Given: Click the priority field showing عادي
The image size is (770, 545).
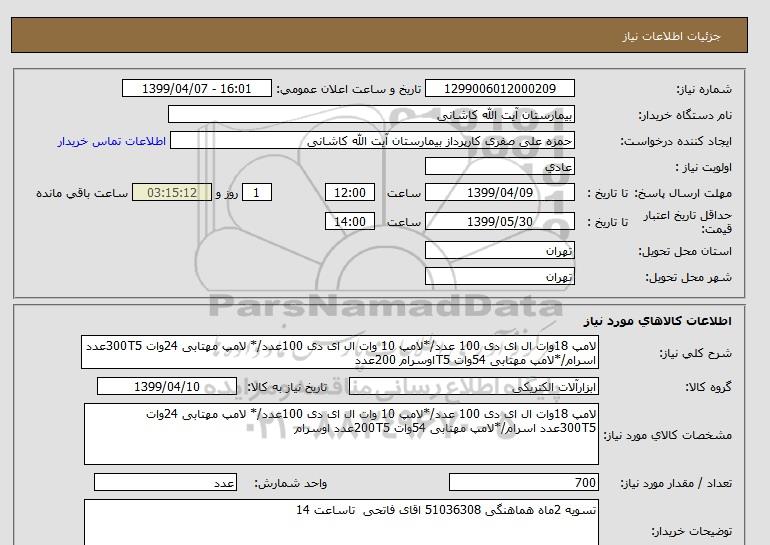Looking at the screenshot, I should pyautogui.click(x=499, y=166).
